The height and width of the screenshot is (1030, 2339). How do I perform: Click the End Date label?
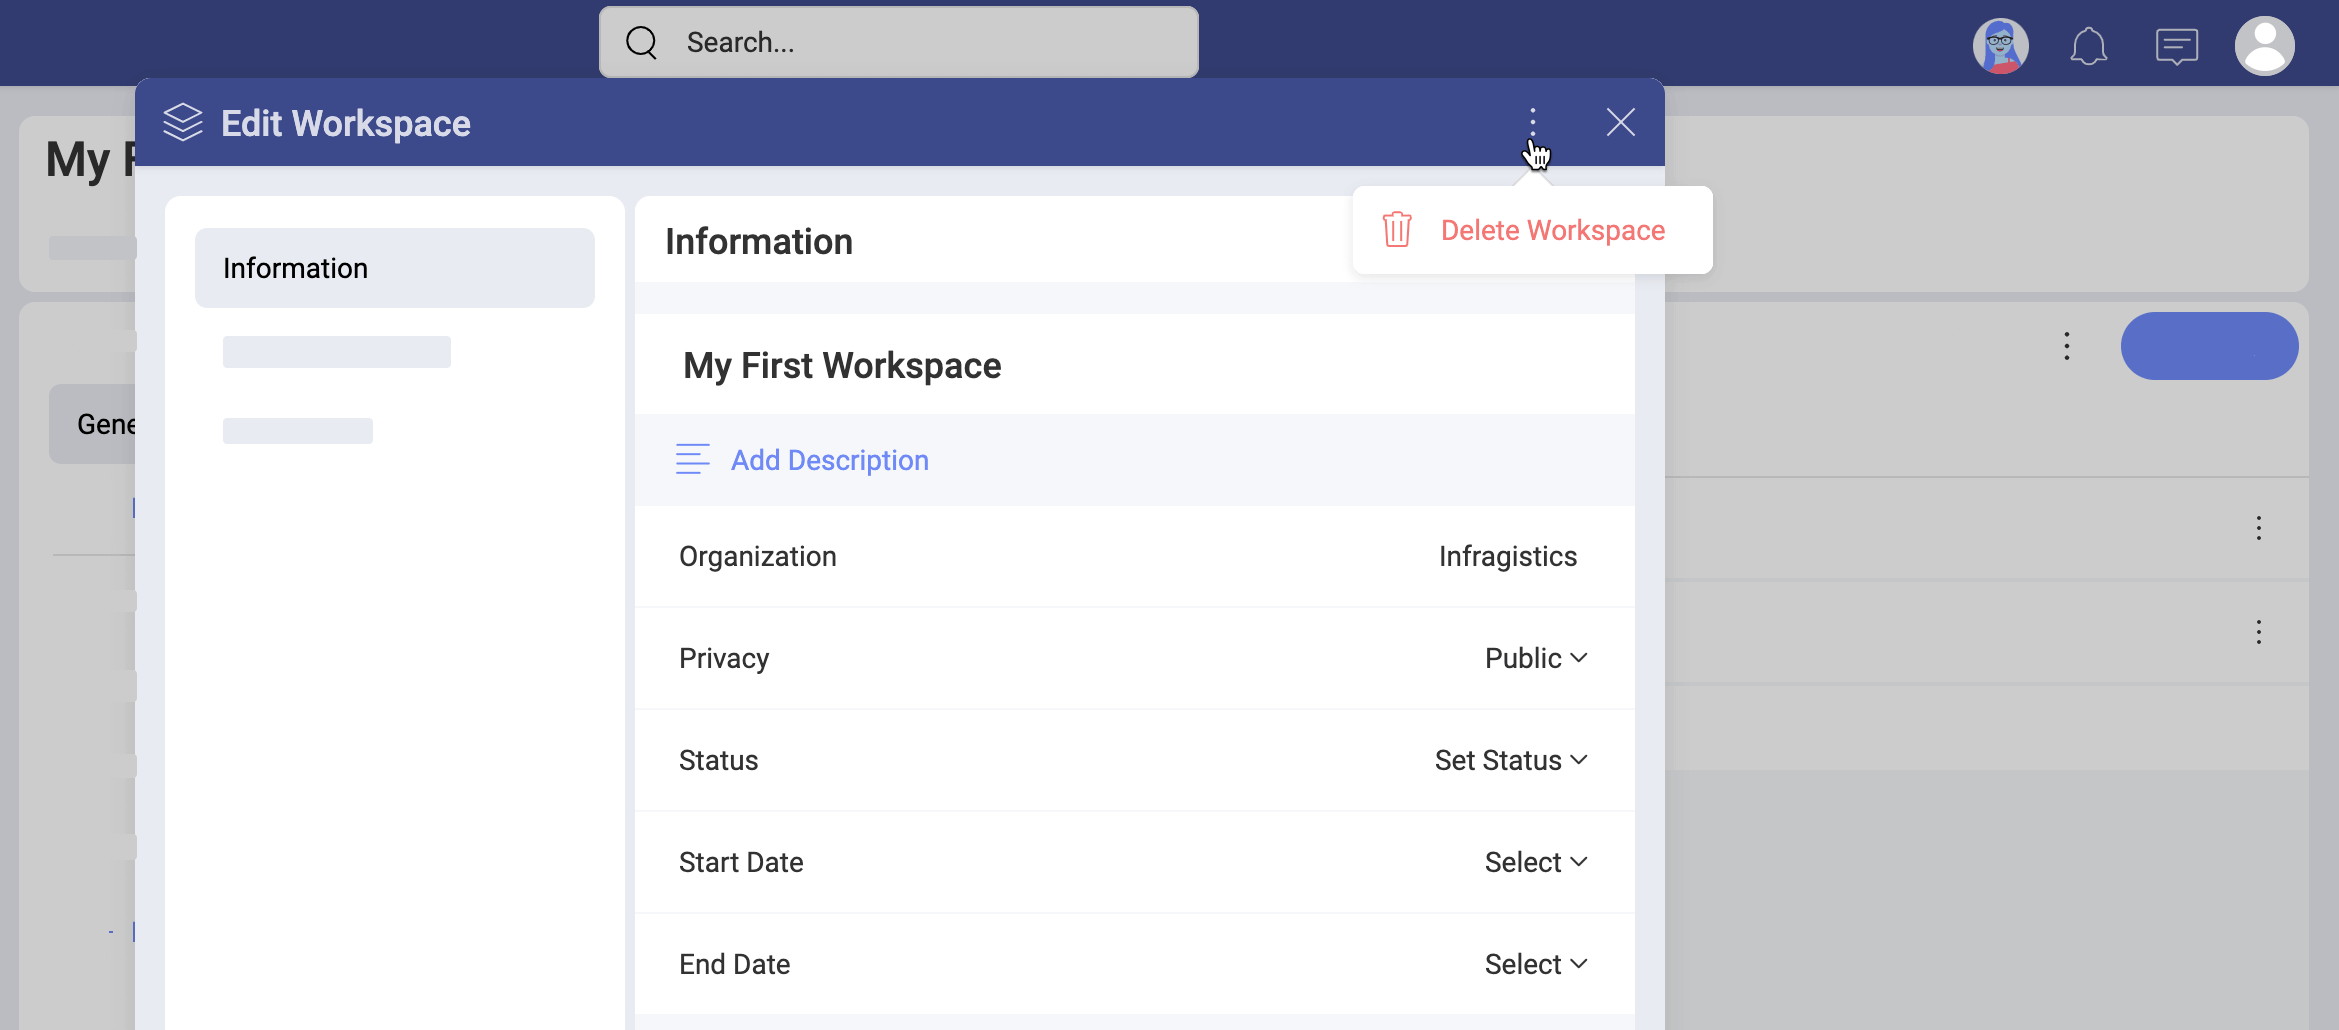(734, 964)
